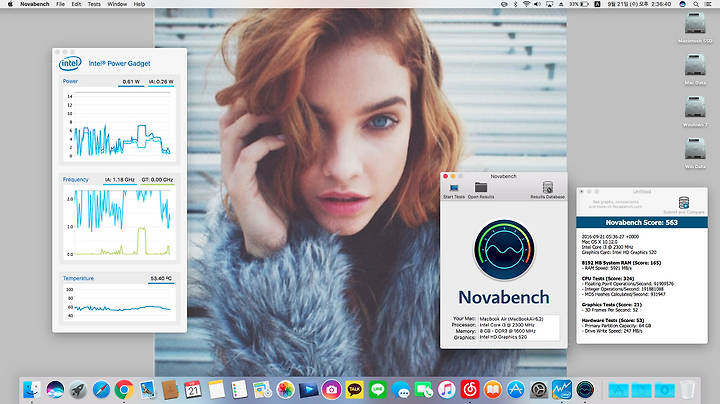This screenshot has width=720, height=404.
Task: Open the Help menu
Action: coord(139,4)
